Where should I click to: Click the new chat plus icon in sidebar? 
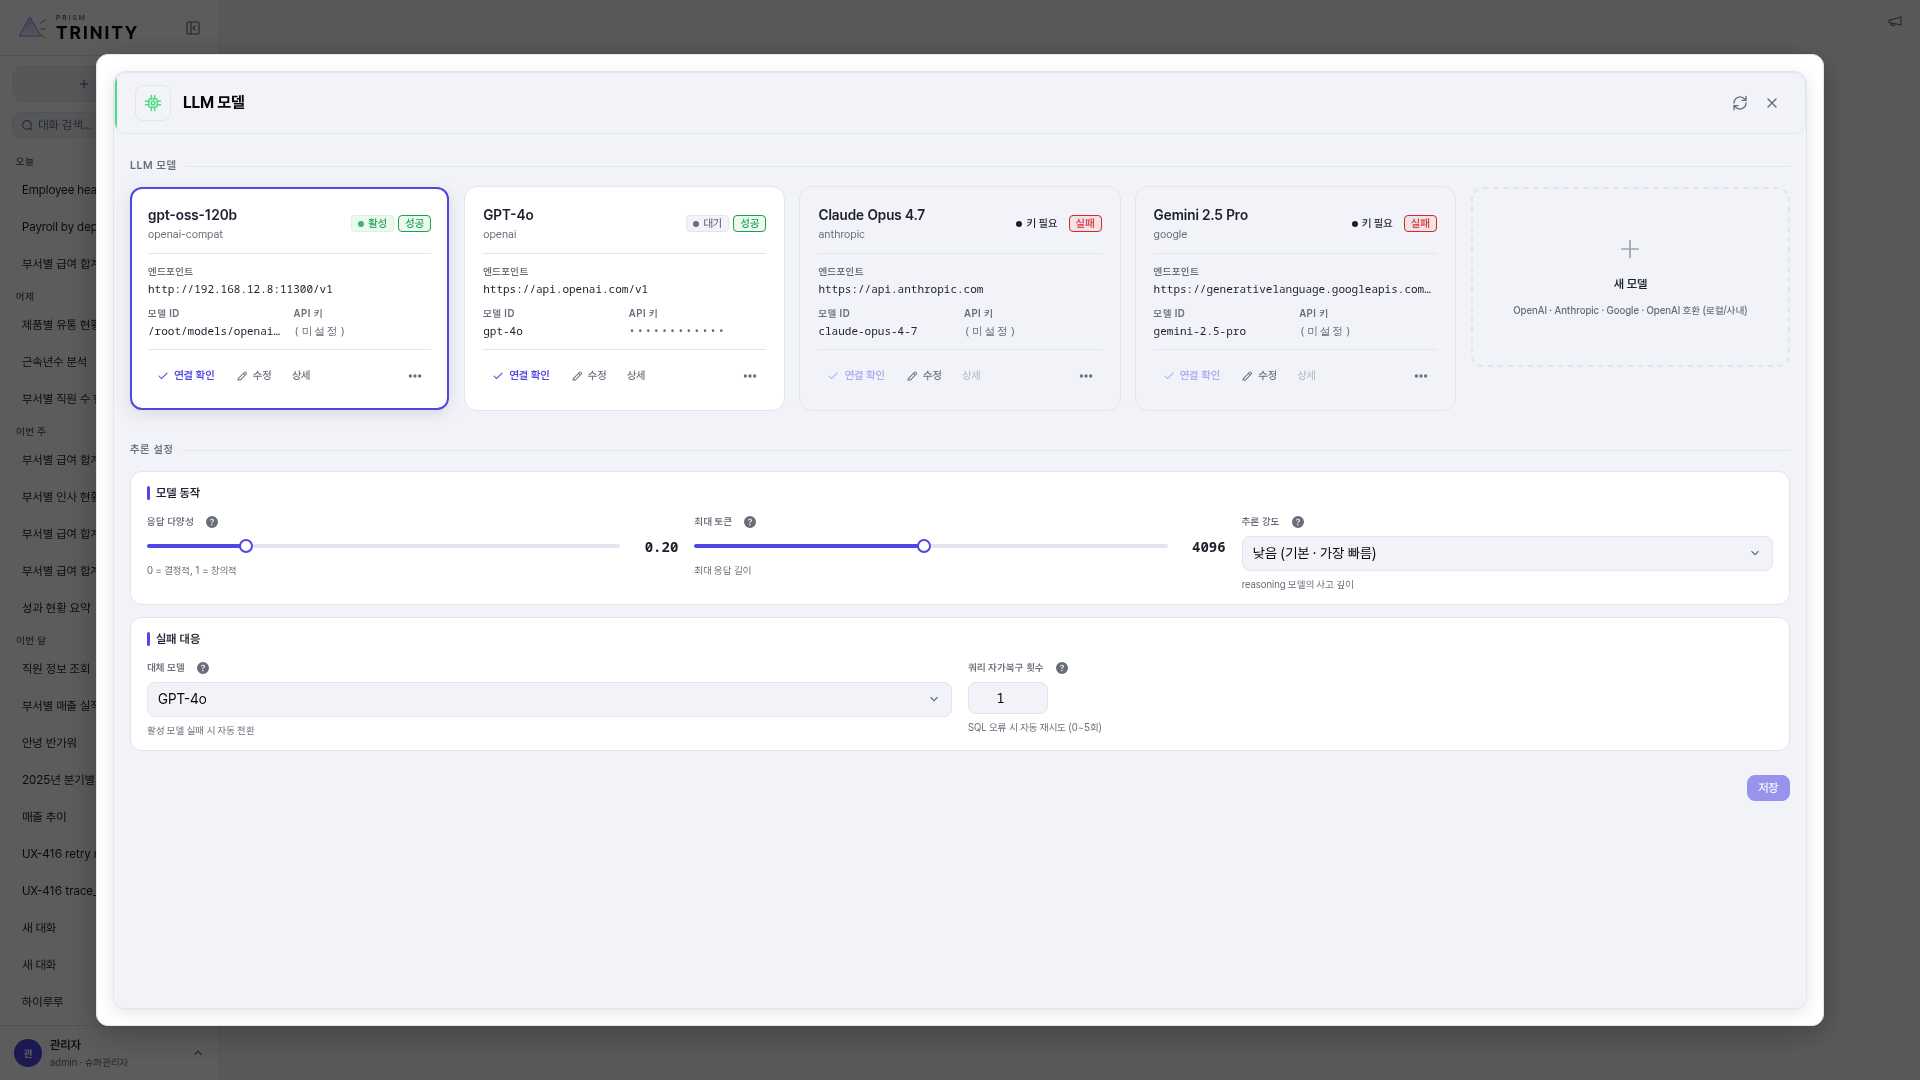pos(84,84)
